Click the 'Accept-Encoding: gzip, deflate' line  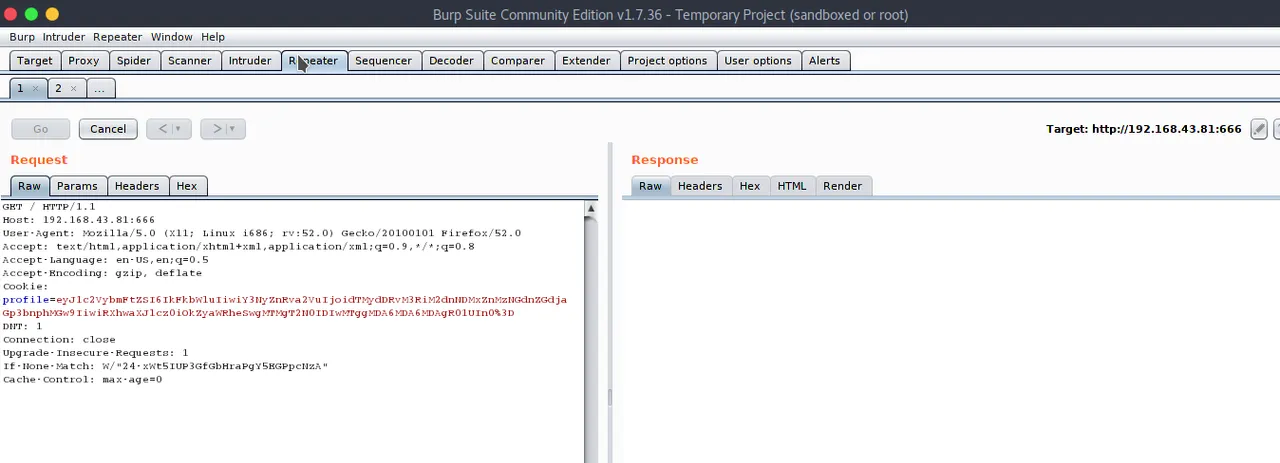pyautogui.click(x=102, y=273)
